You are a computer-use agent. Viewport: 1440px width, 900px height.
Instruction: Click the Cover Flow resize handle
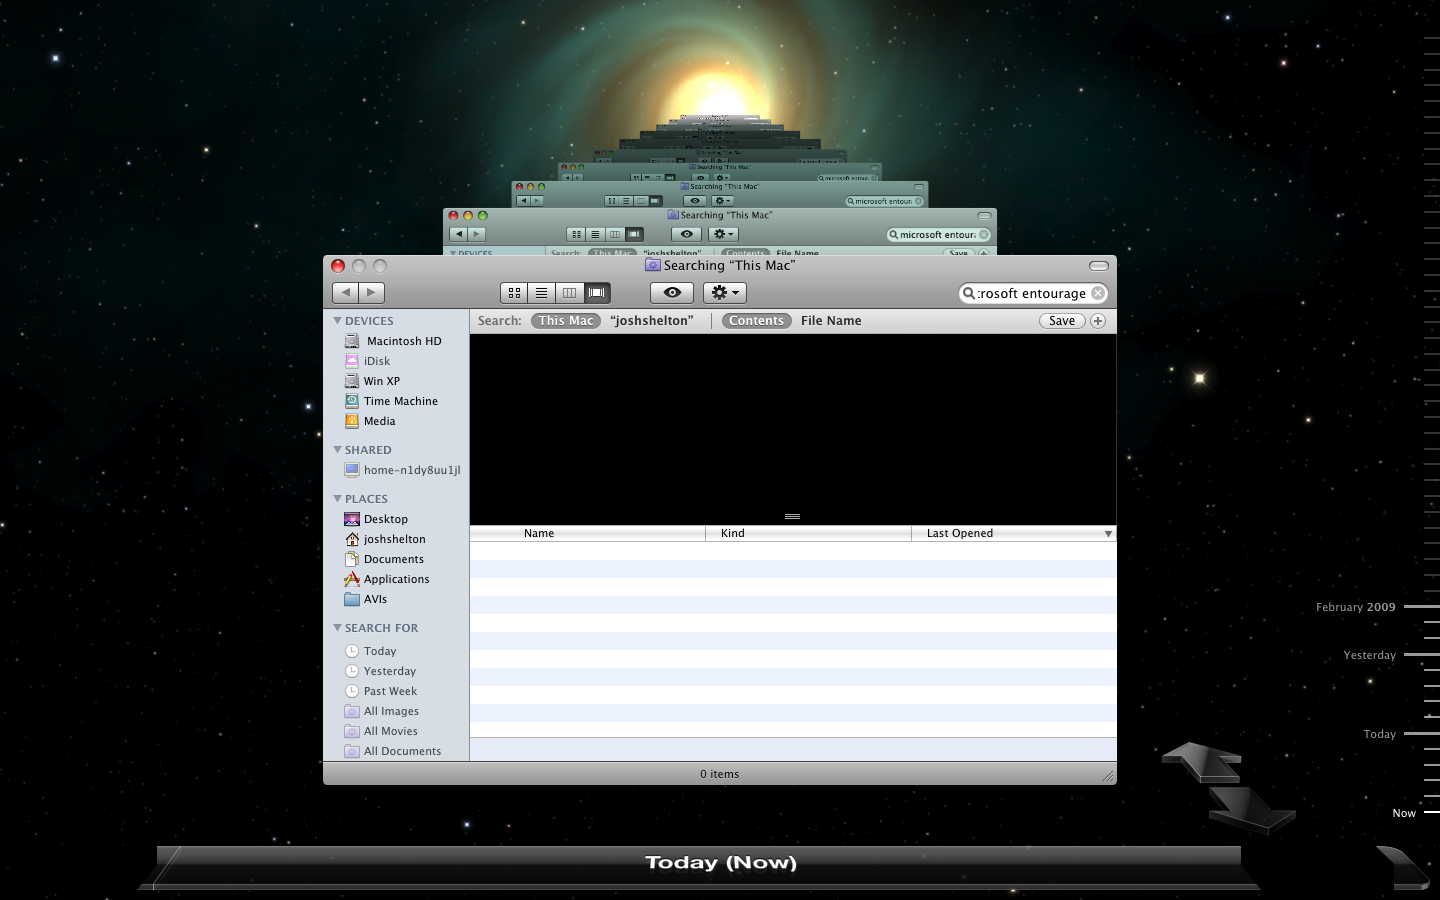click(792, 517)
